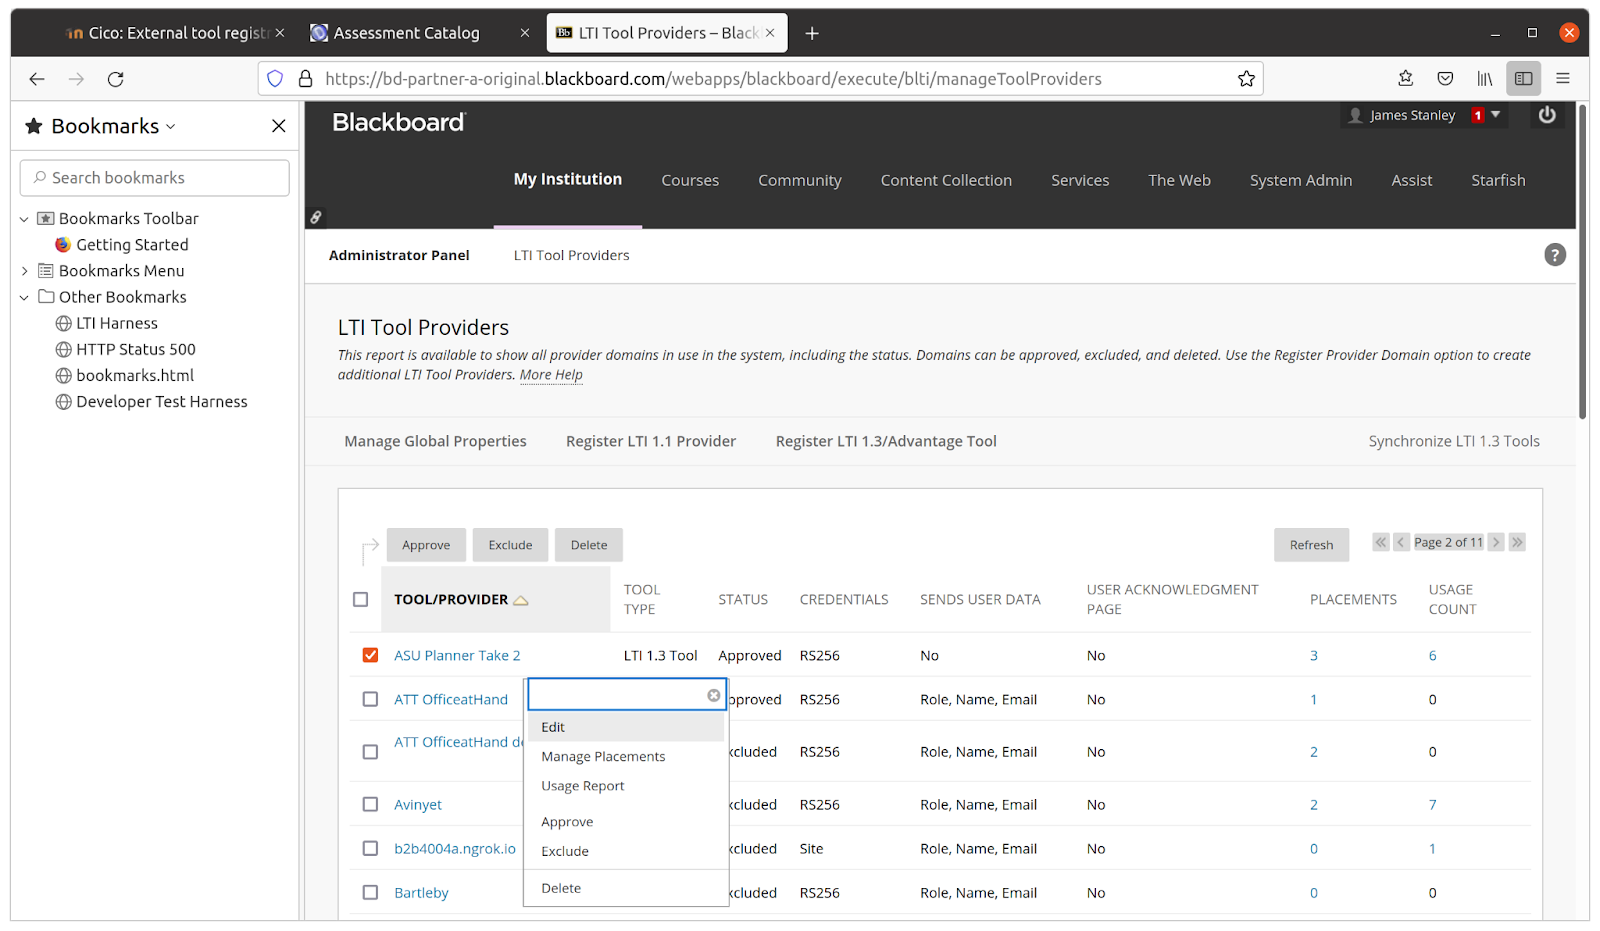This screenshot has height=931, width=1600.
Task: Open Manage Global Properties
Action: click(435, 441)
